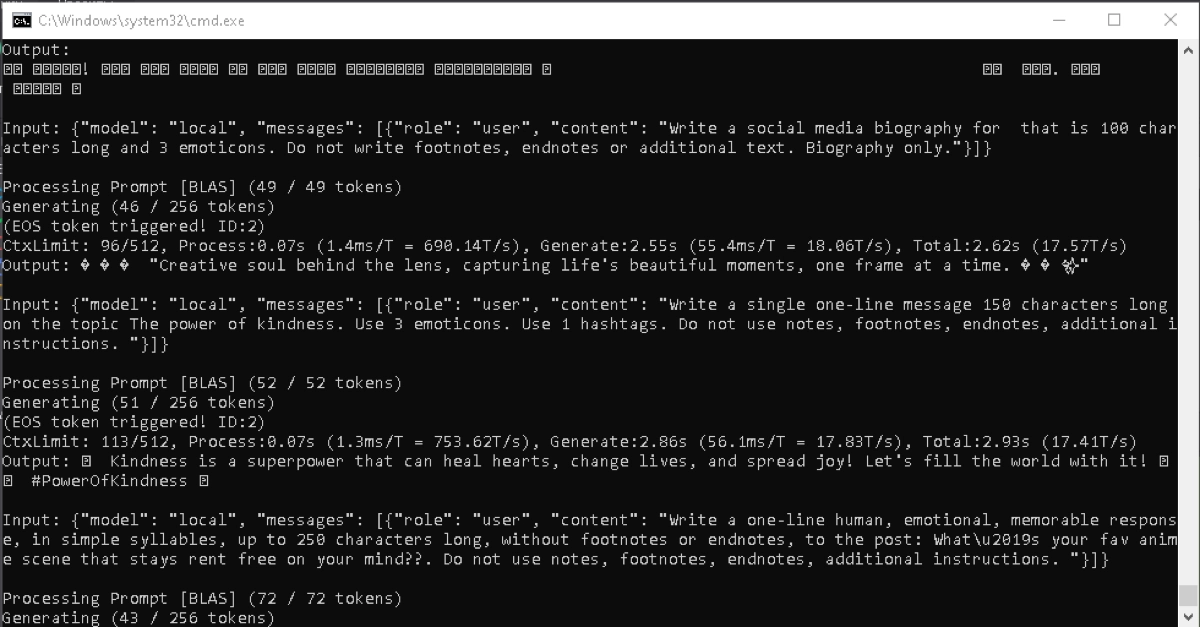
Task: Select the Processing Prompt (49 / 49 tokens) line
Action: (202, 187)
